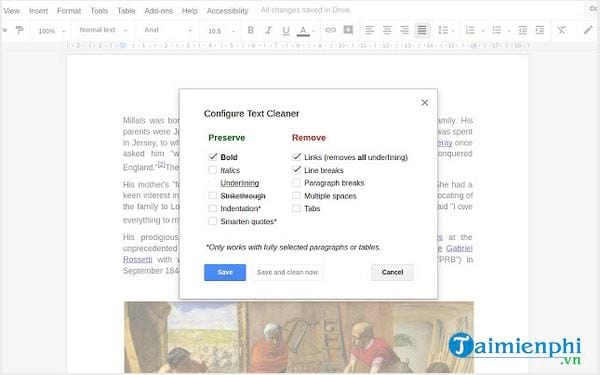Open the text color picker
The height and width of the screenshot is (375, 600).
point(303,31)
